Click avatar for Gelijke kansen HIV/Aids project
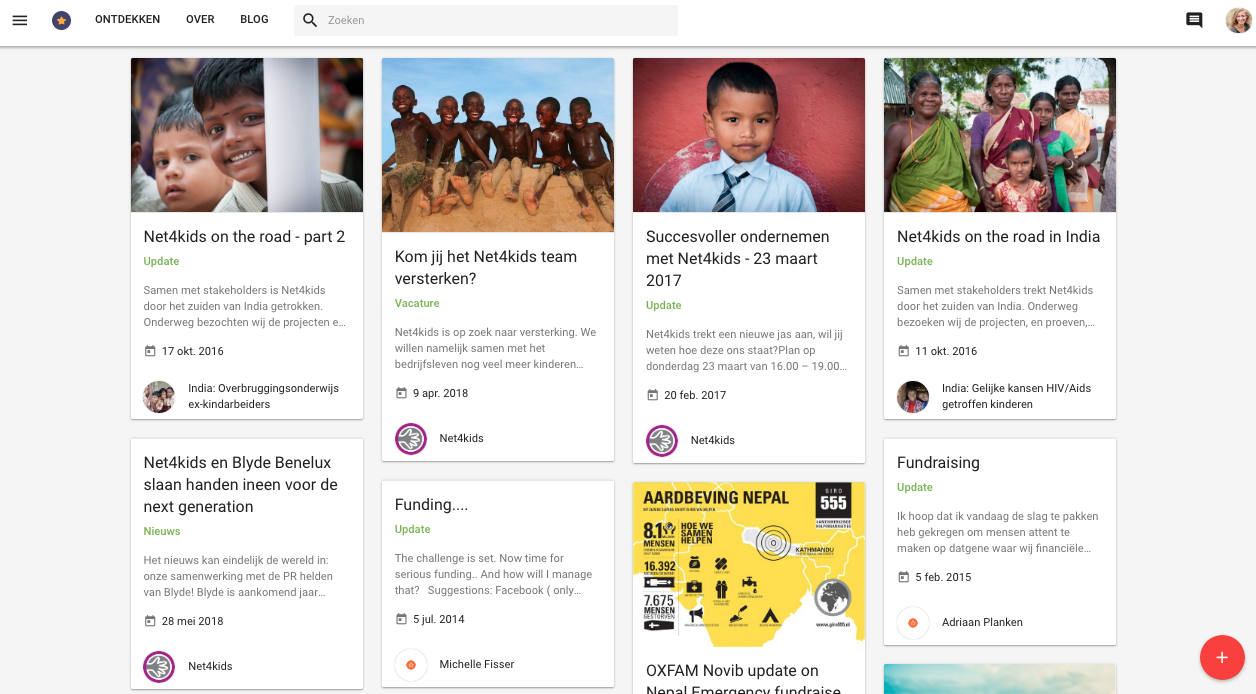 [x=913, y=397]
